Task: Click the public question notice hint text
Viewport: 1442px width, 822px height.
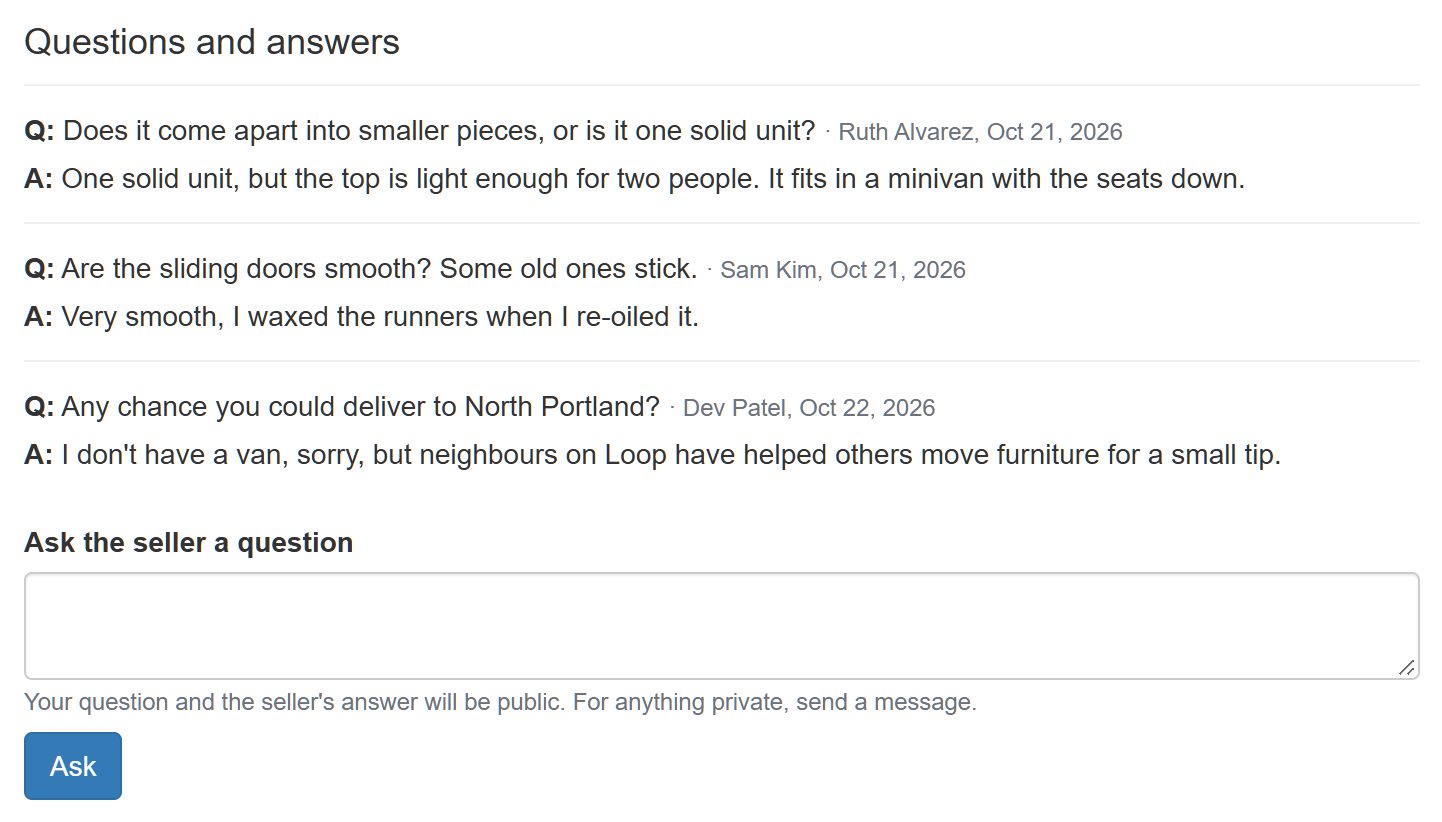Action: point(500,702)
